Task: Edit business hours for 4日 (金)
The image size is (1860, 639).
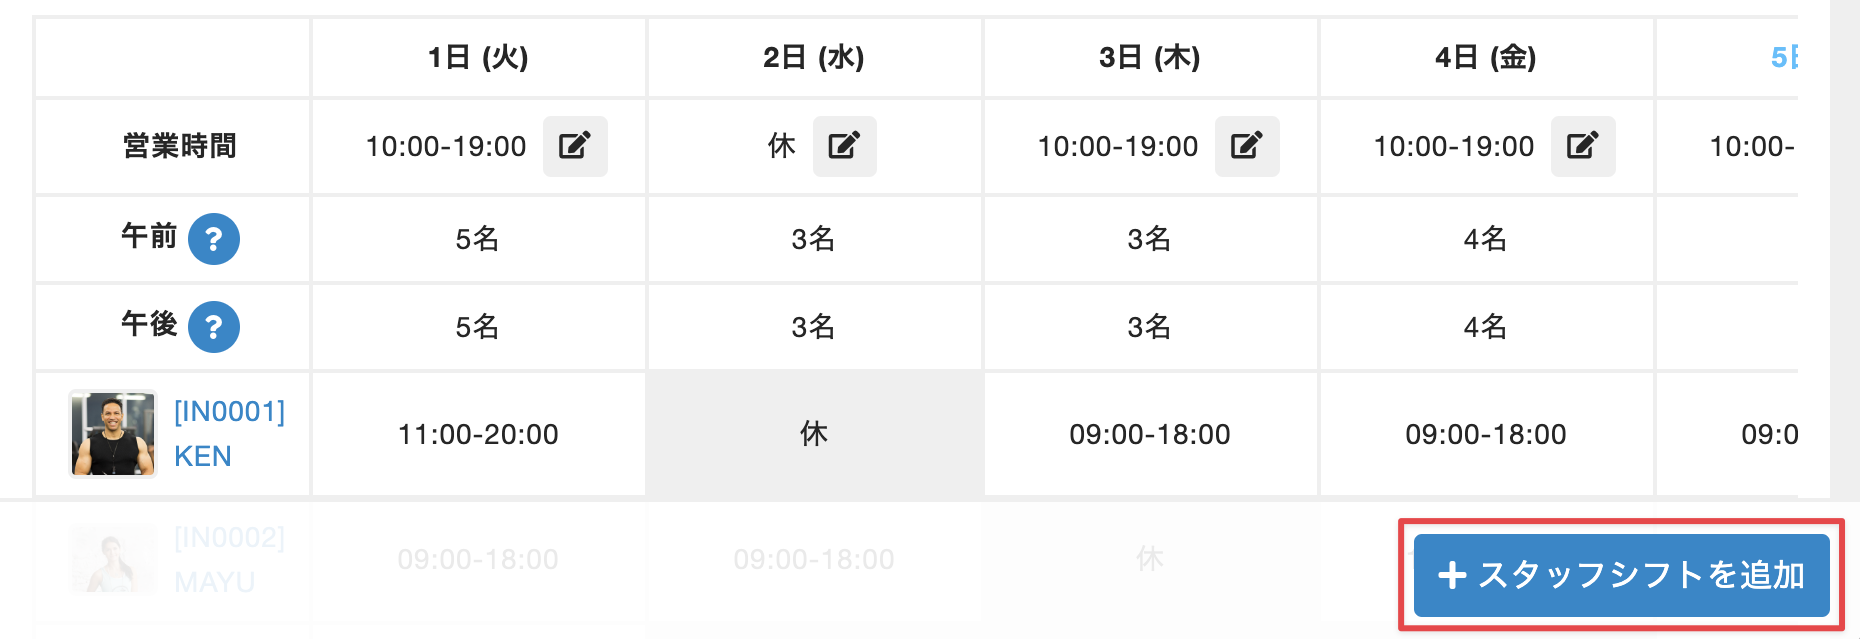Action: (1583, 146)
